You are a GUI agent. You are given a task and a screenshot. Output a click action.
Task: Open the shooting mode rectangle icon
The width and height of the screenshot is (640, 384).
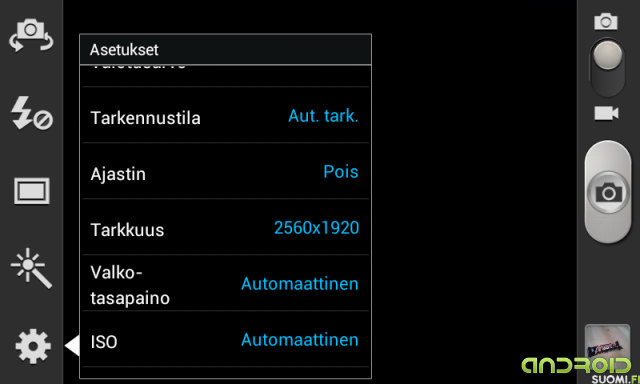point(31,191)
